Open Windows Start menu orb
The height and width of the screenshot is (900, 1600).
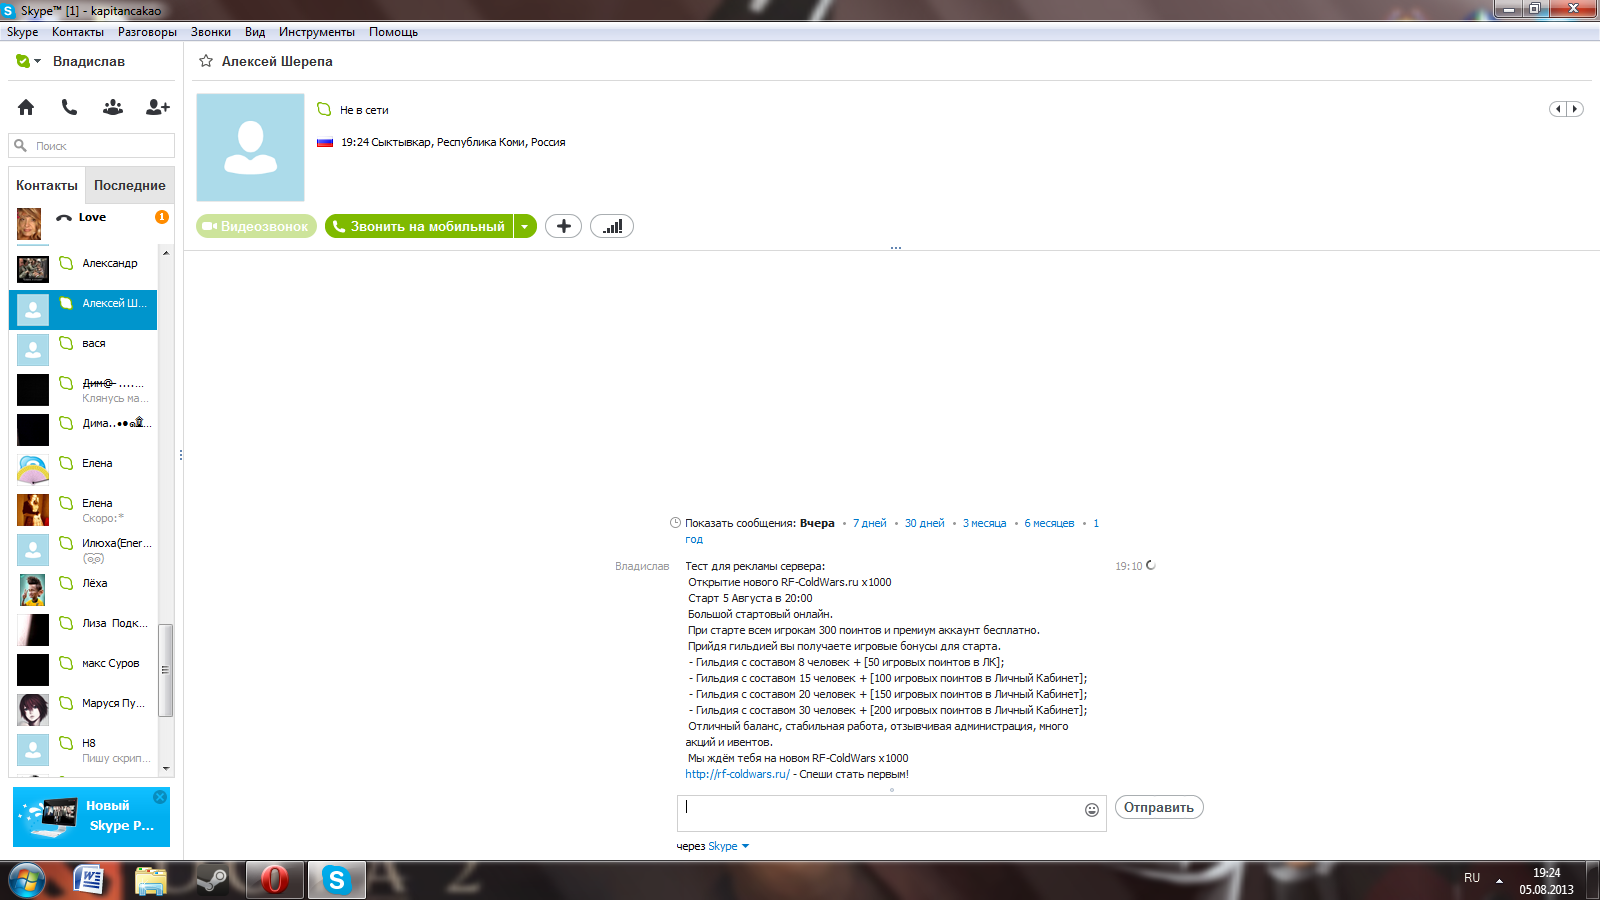pyautogui.click(x=27, y=880)
